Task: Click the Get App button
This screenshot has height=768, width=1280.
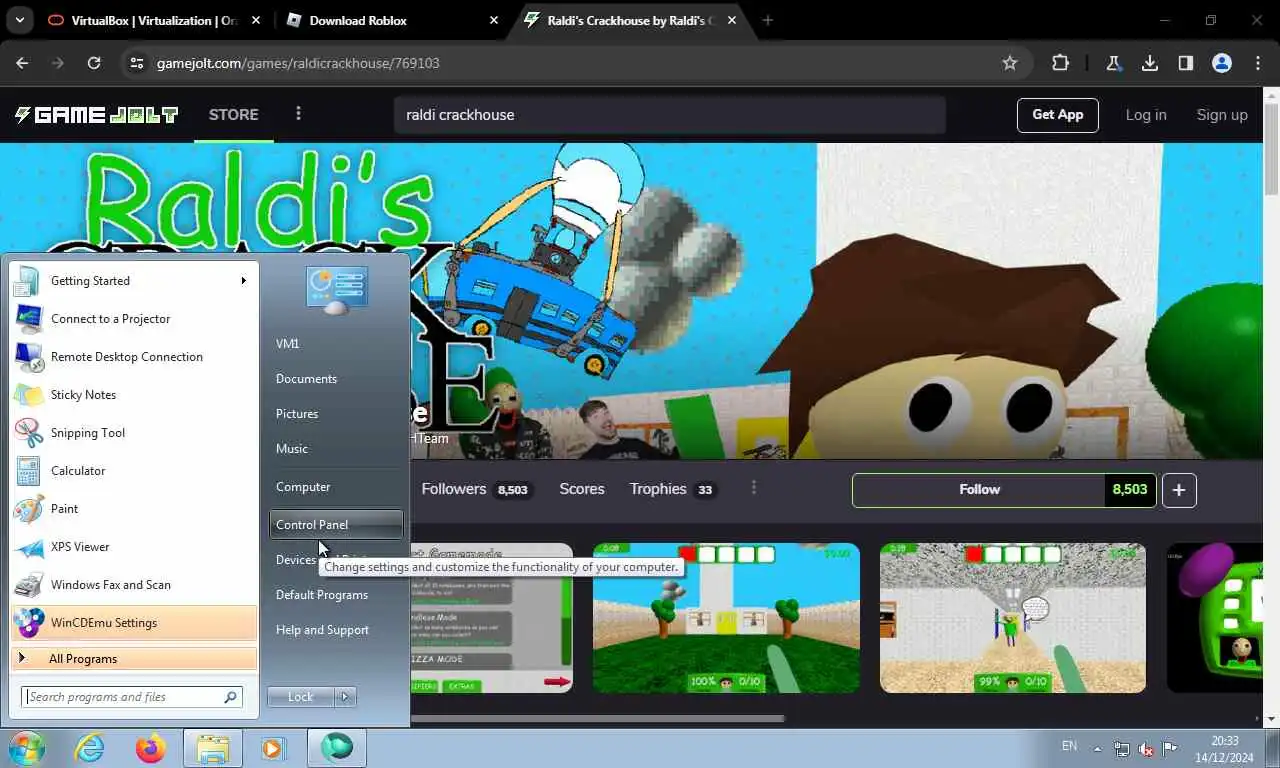Action: click(1058, 115)
